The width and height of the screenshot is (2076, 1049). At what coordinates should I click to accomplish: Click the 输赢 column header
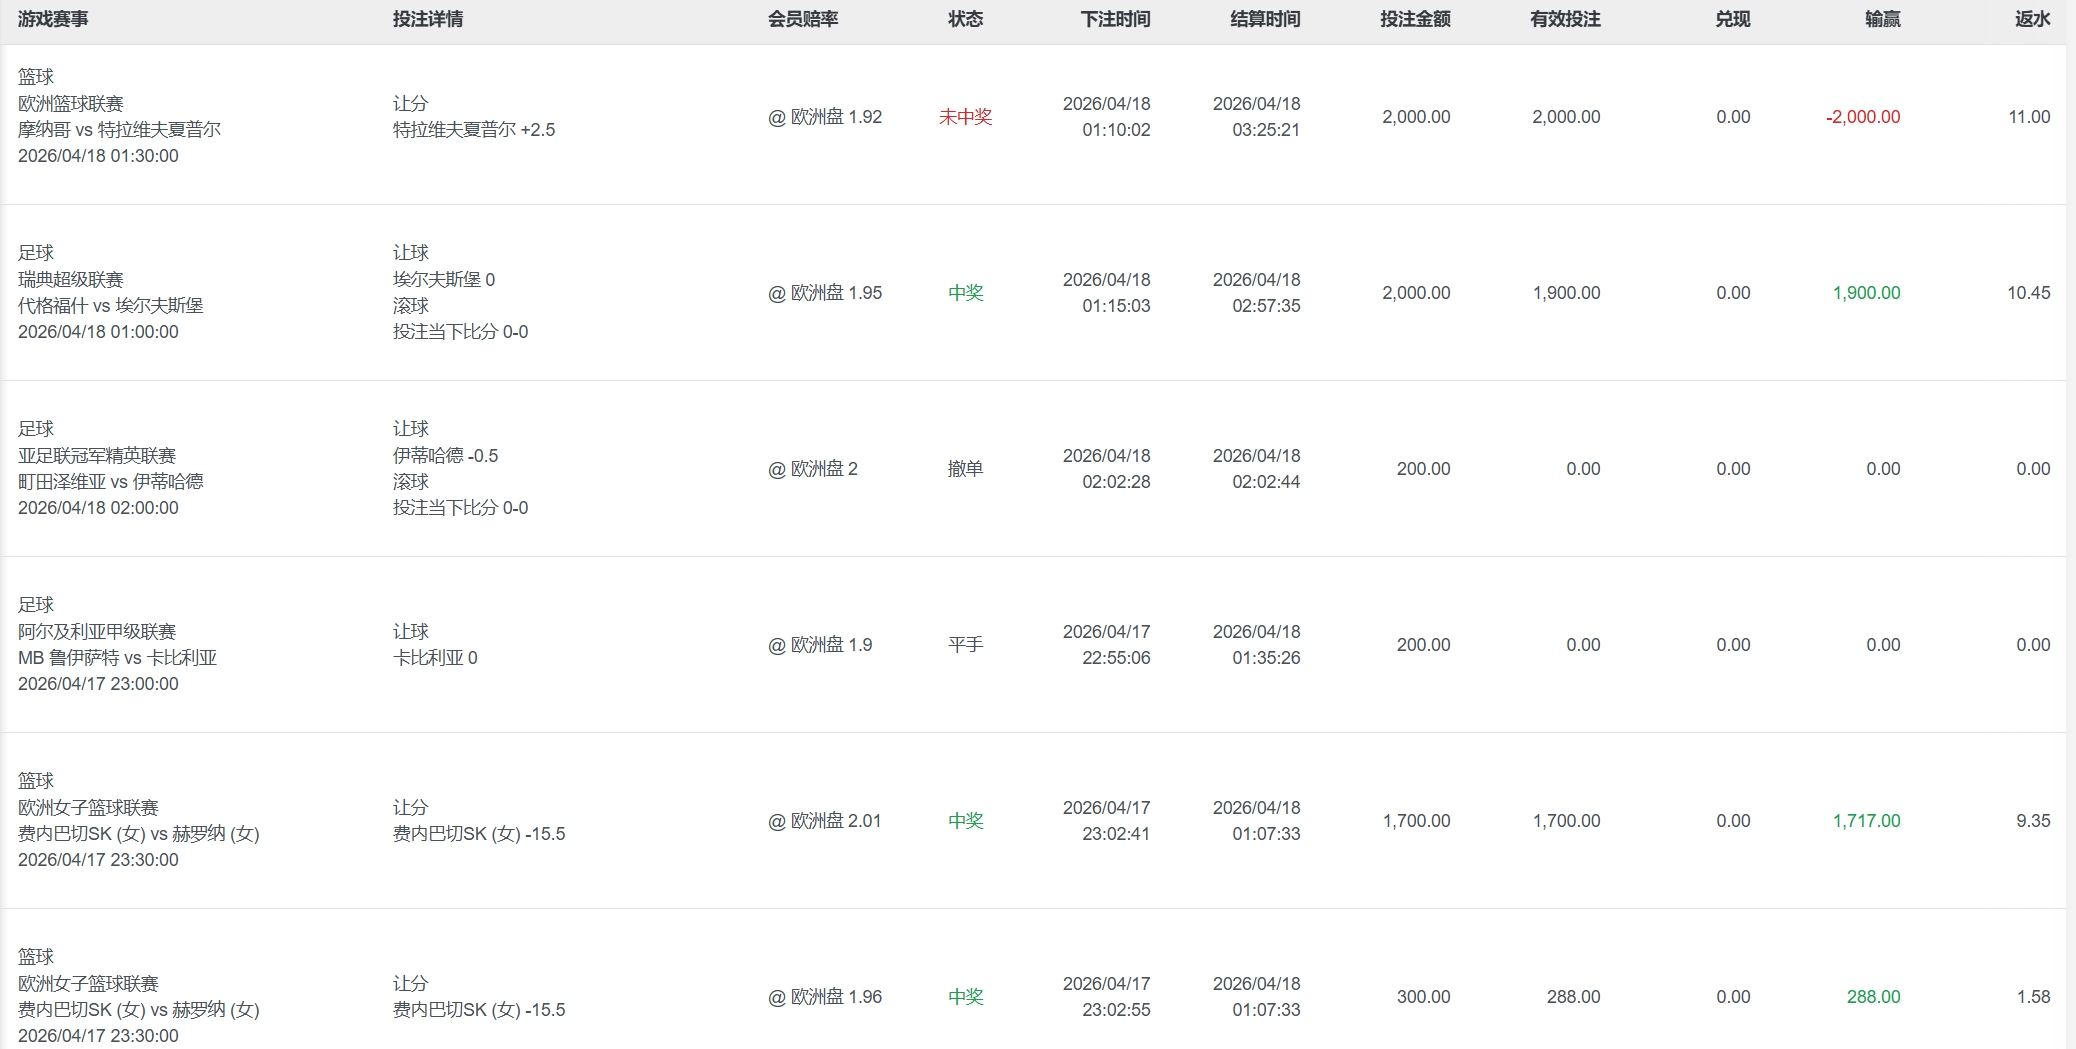(1882, 19)
